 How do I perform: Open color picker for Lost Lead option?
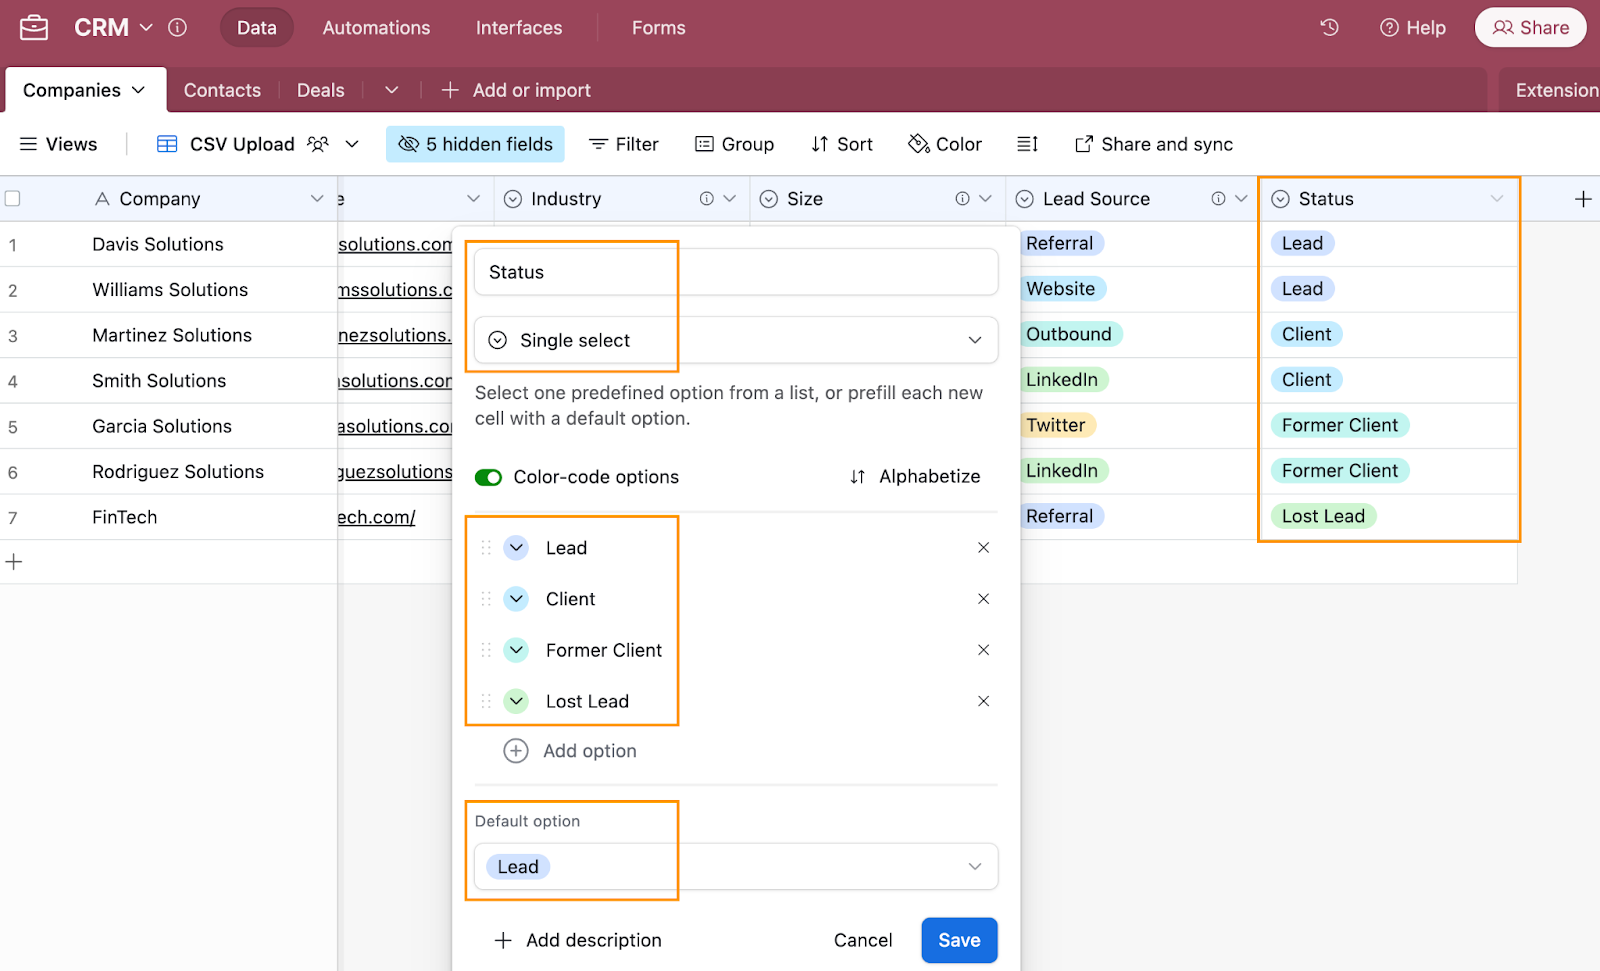tap(516, 701)
